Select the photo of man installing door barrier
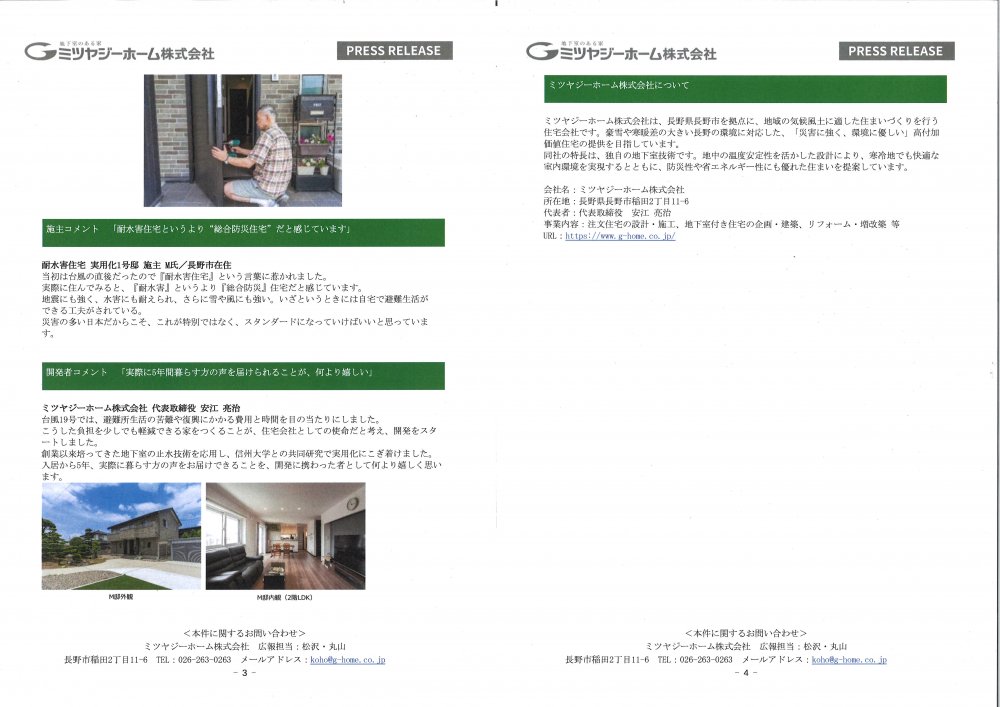1000x707 pixels. click(243, 140)
